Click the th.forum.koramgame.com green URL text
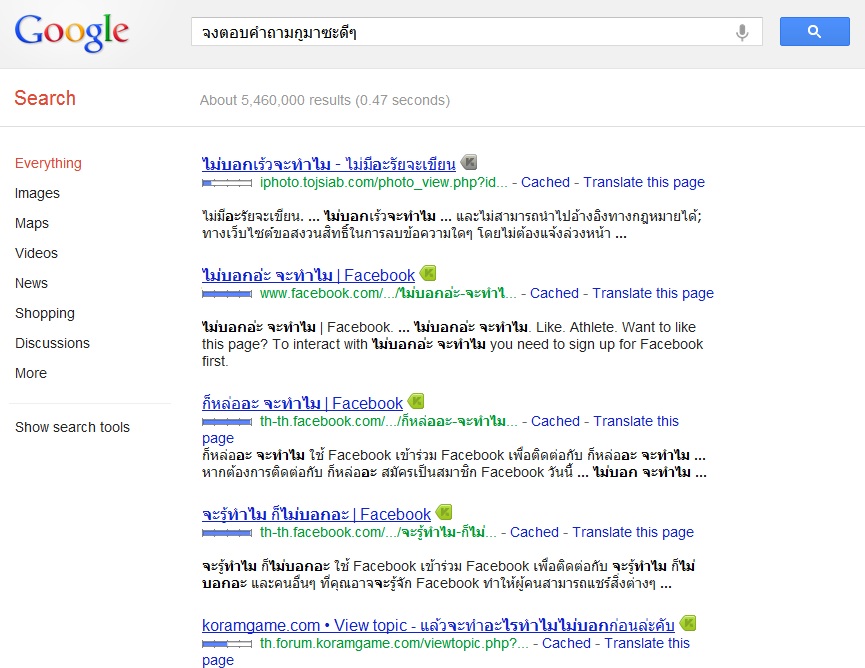Image resolution: width=865 pixels, height=668 pixels. 394,643
